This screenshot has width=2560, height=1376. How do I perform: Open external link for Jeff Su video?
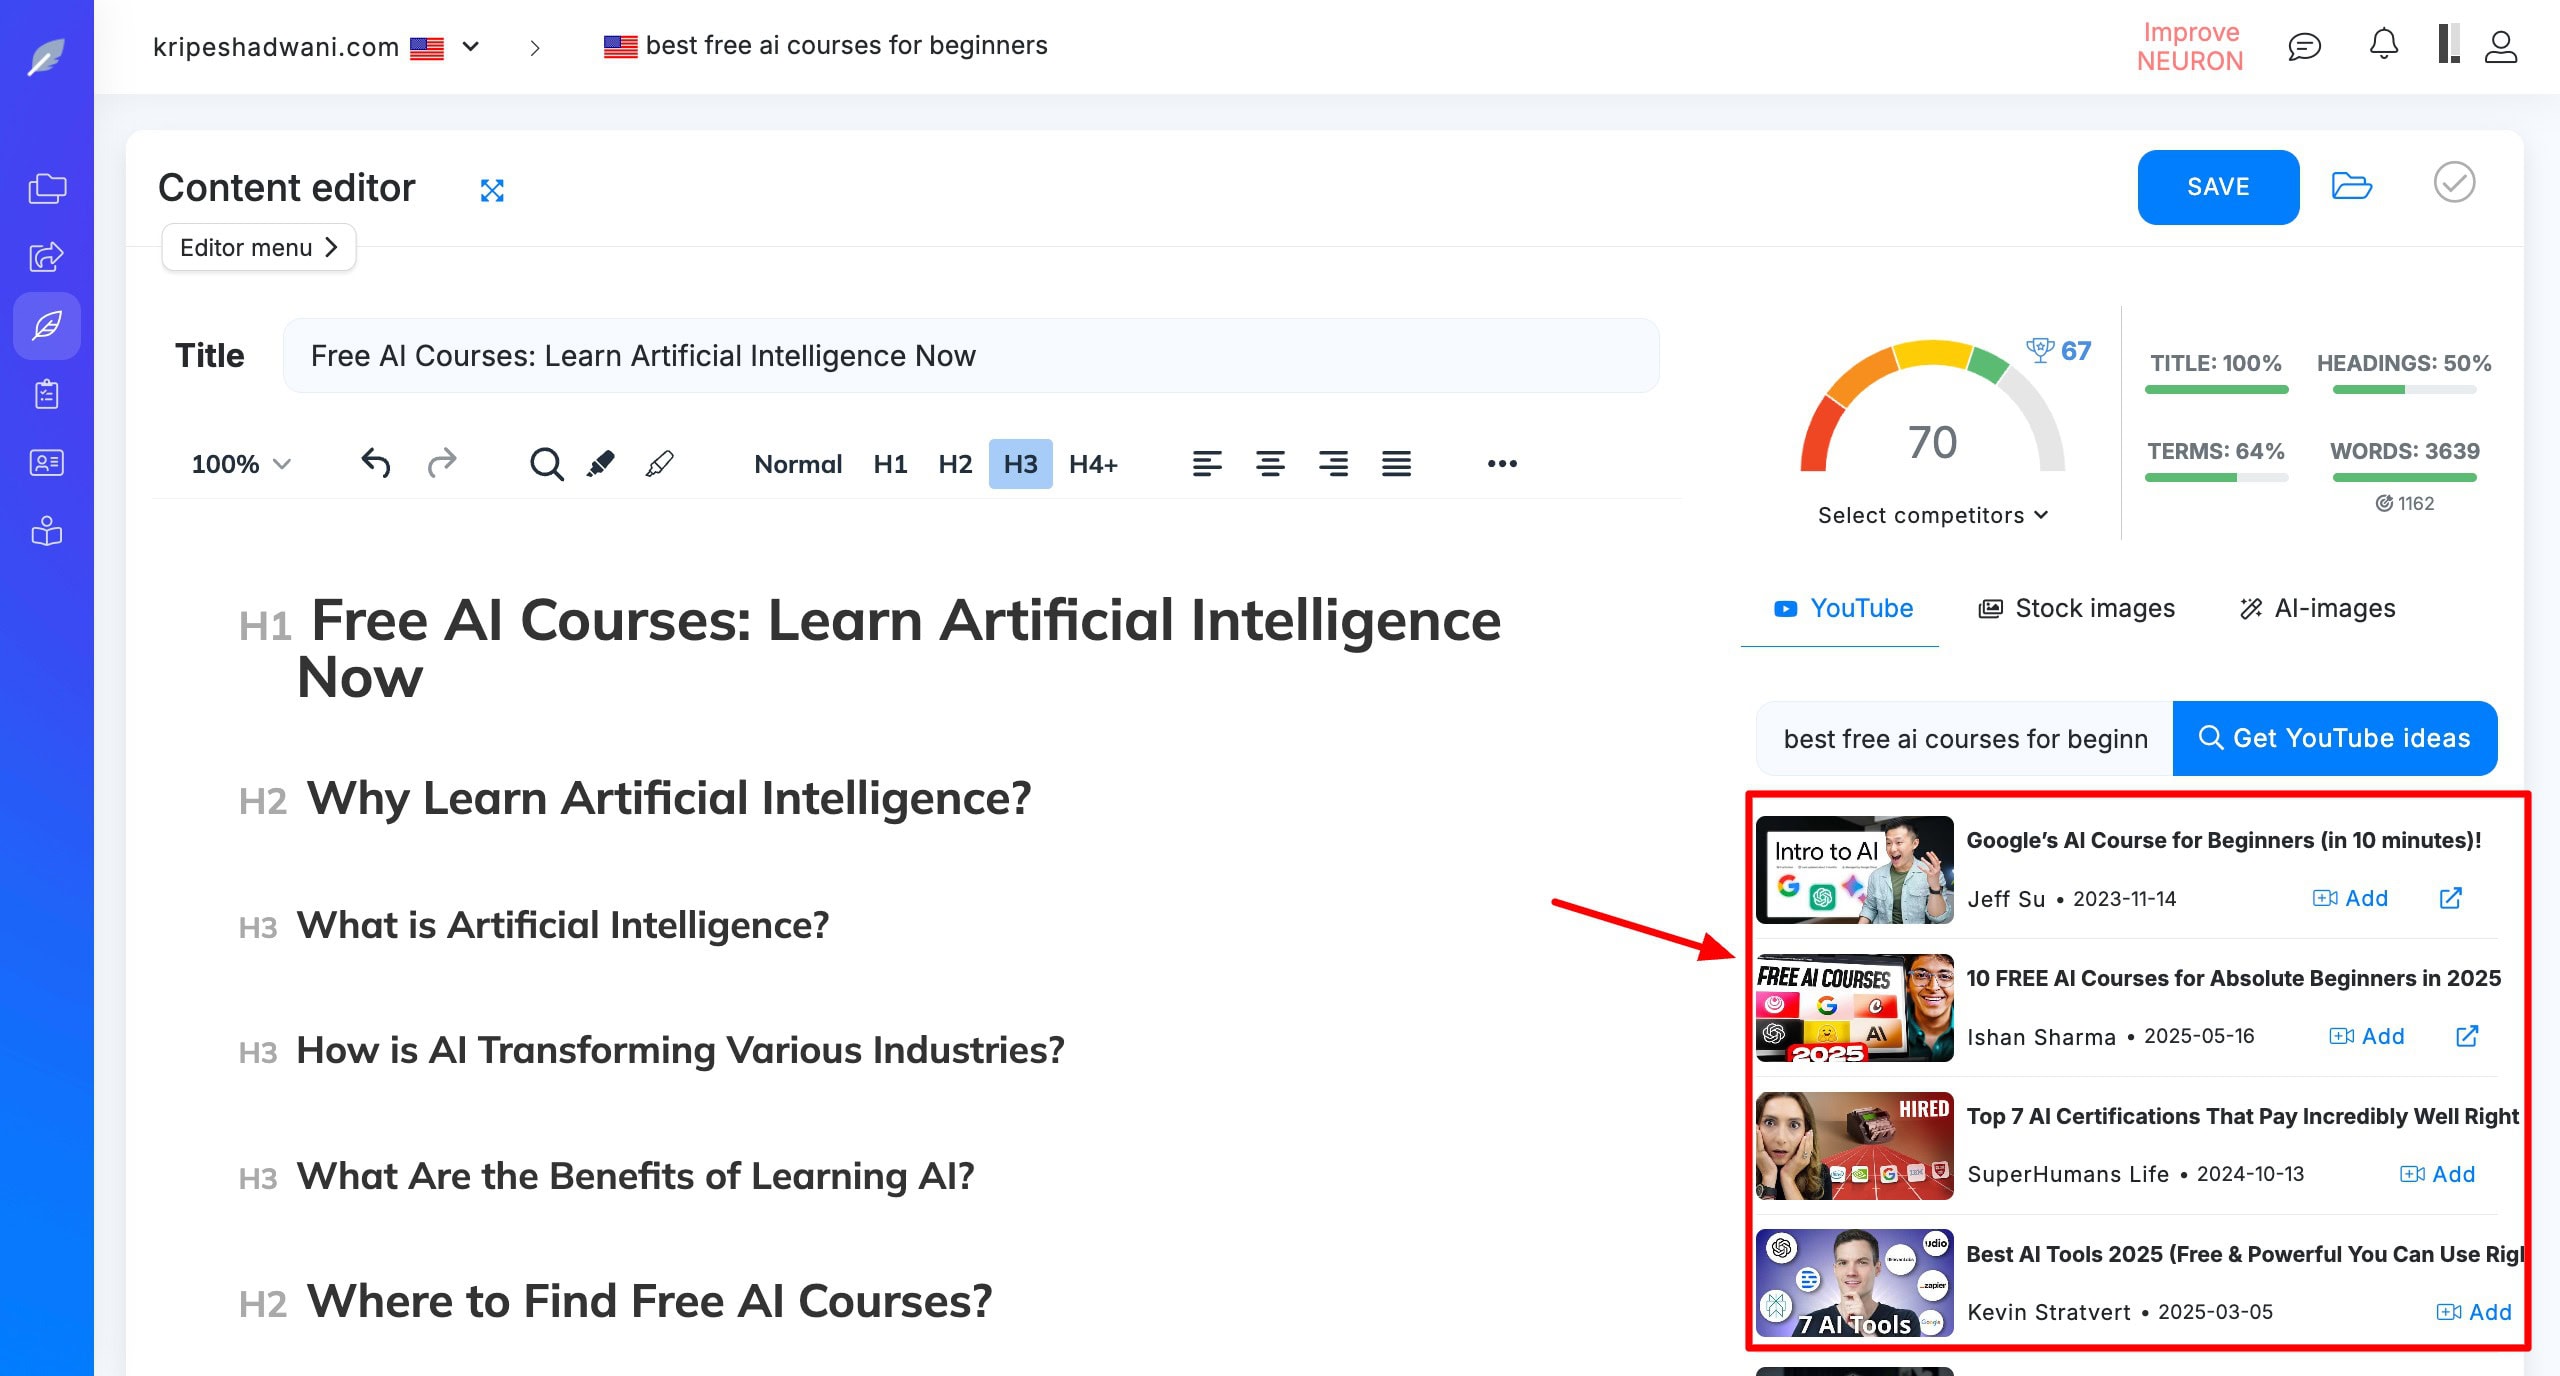click(x=2450, y=898)
